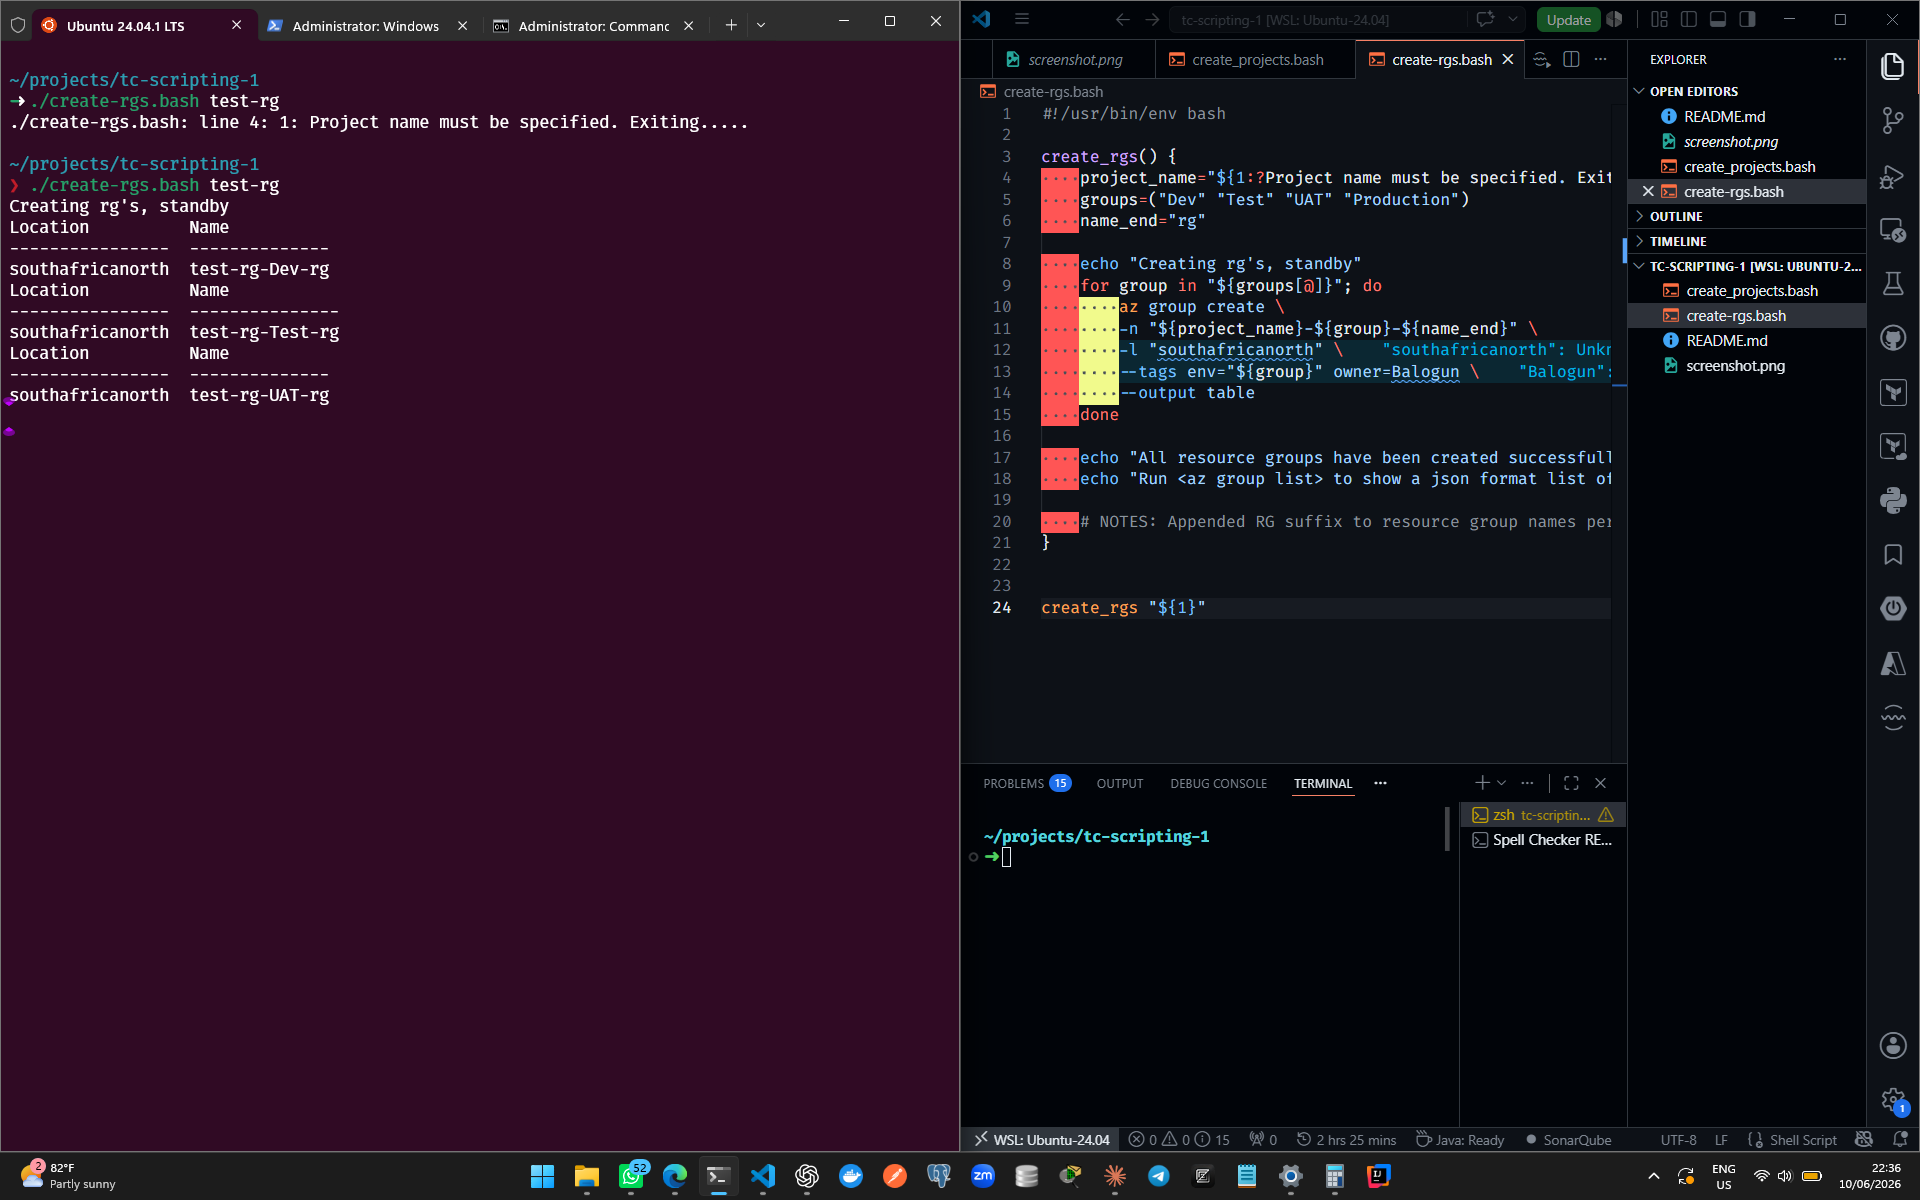Image resolution: width=1920 pixels, height=1200 pixels.
Task: Split the editor to the right
Action: click(x=1571, y=60)
